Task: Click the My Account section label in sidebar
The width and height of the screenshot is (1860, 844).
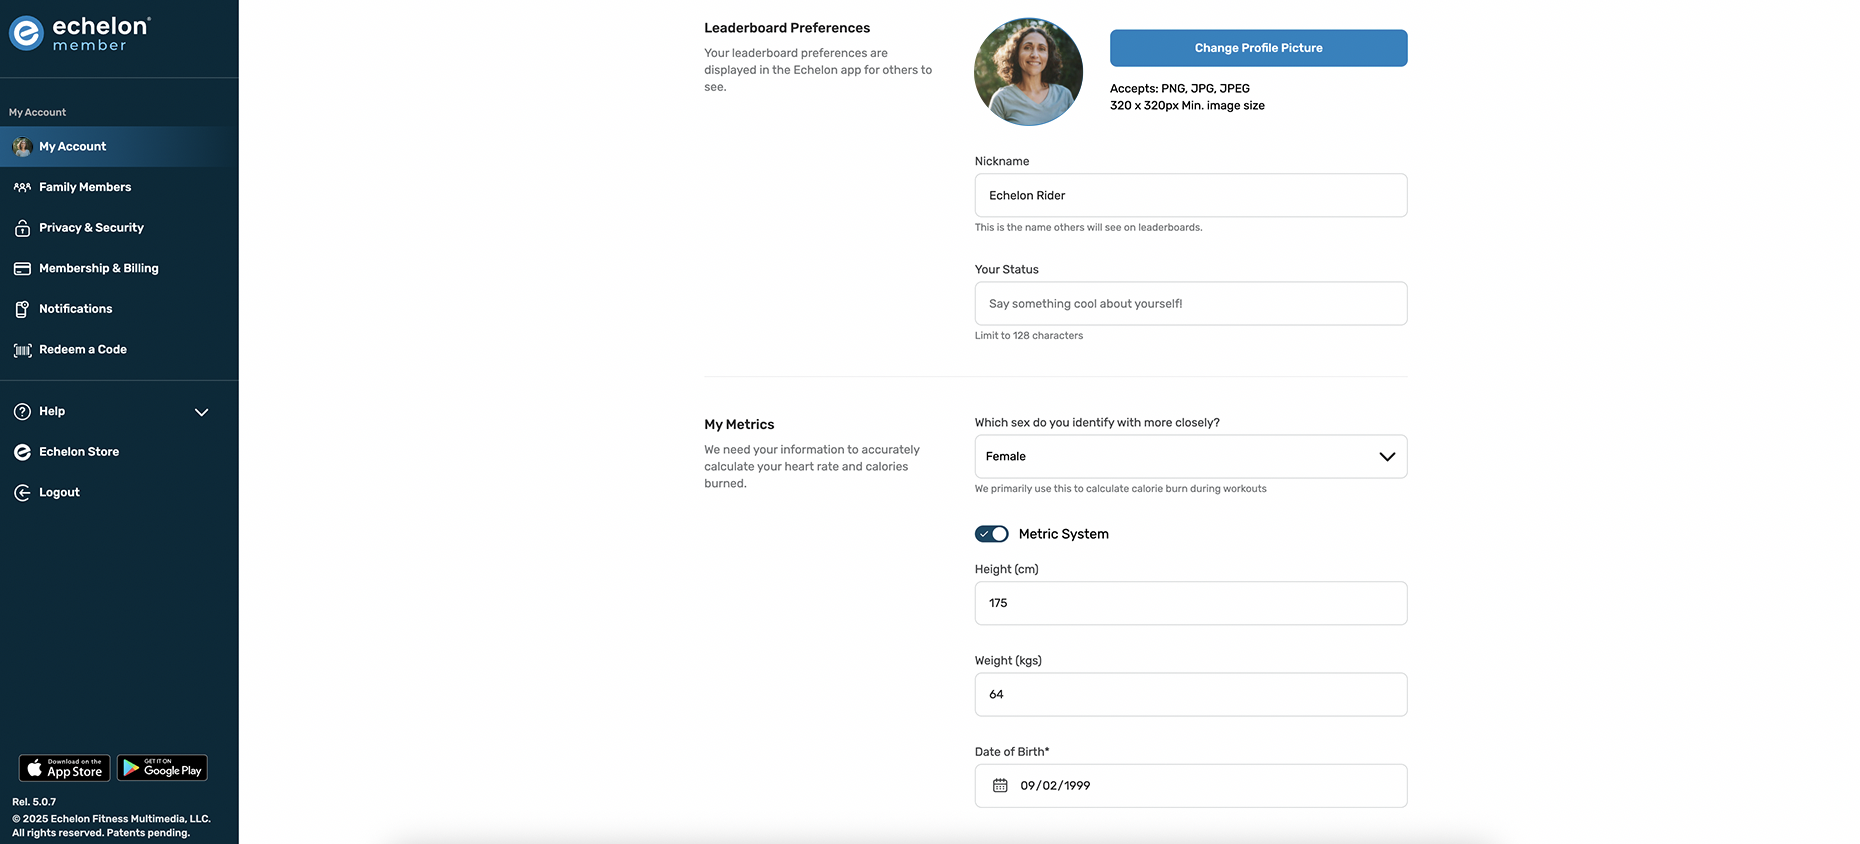Action: (x=38, y=113)
